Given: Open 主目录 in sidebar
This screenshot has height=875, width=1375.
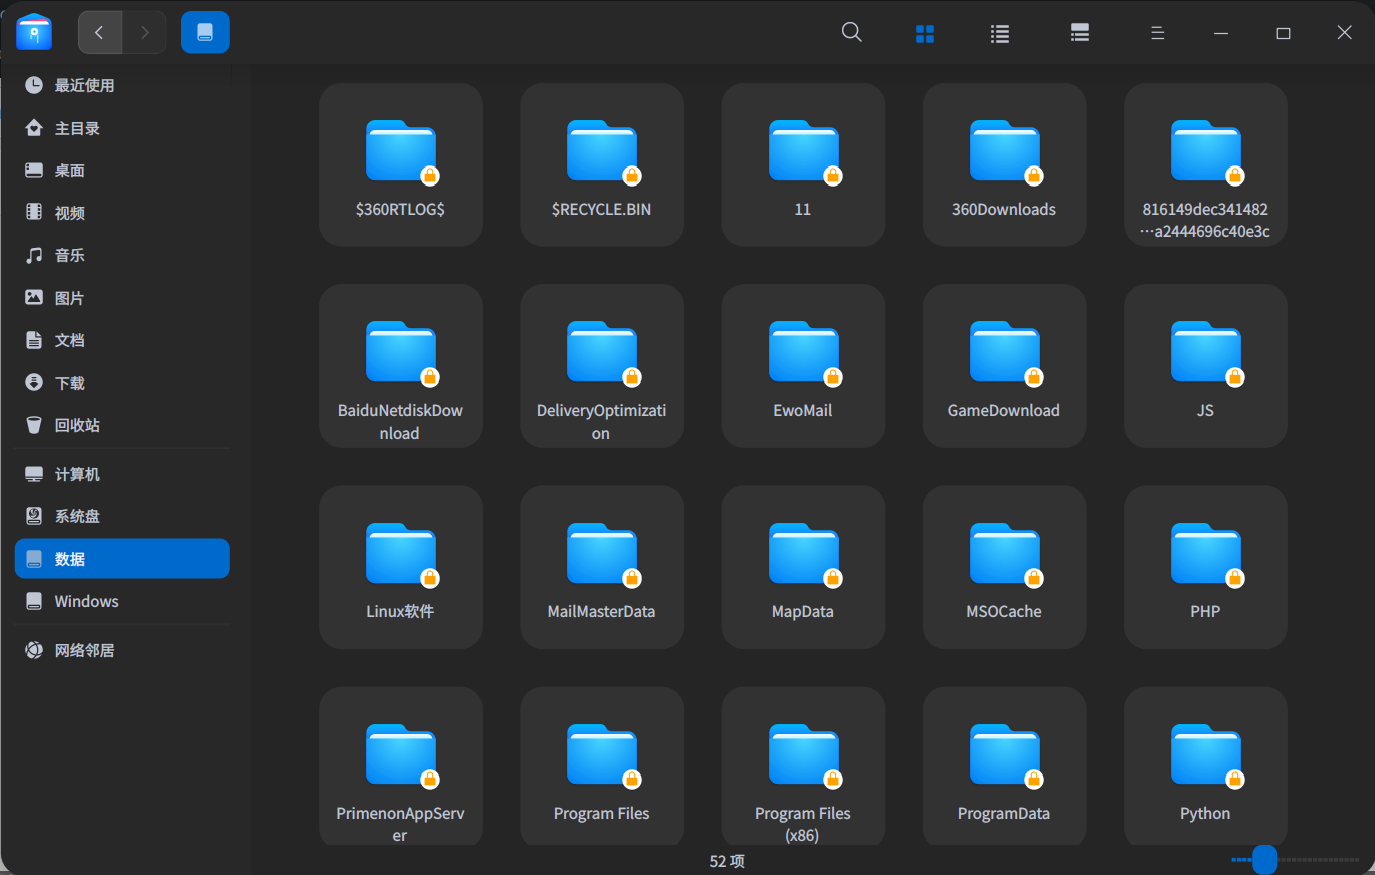Looking at the screenshot, I should point(122,128).
